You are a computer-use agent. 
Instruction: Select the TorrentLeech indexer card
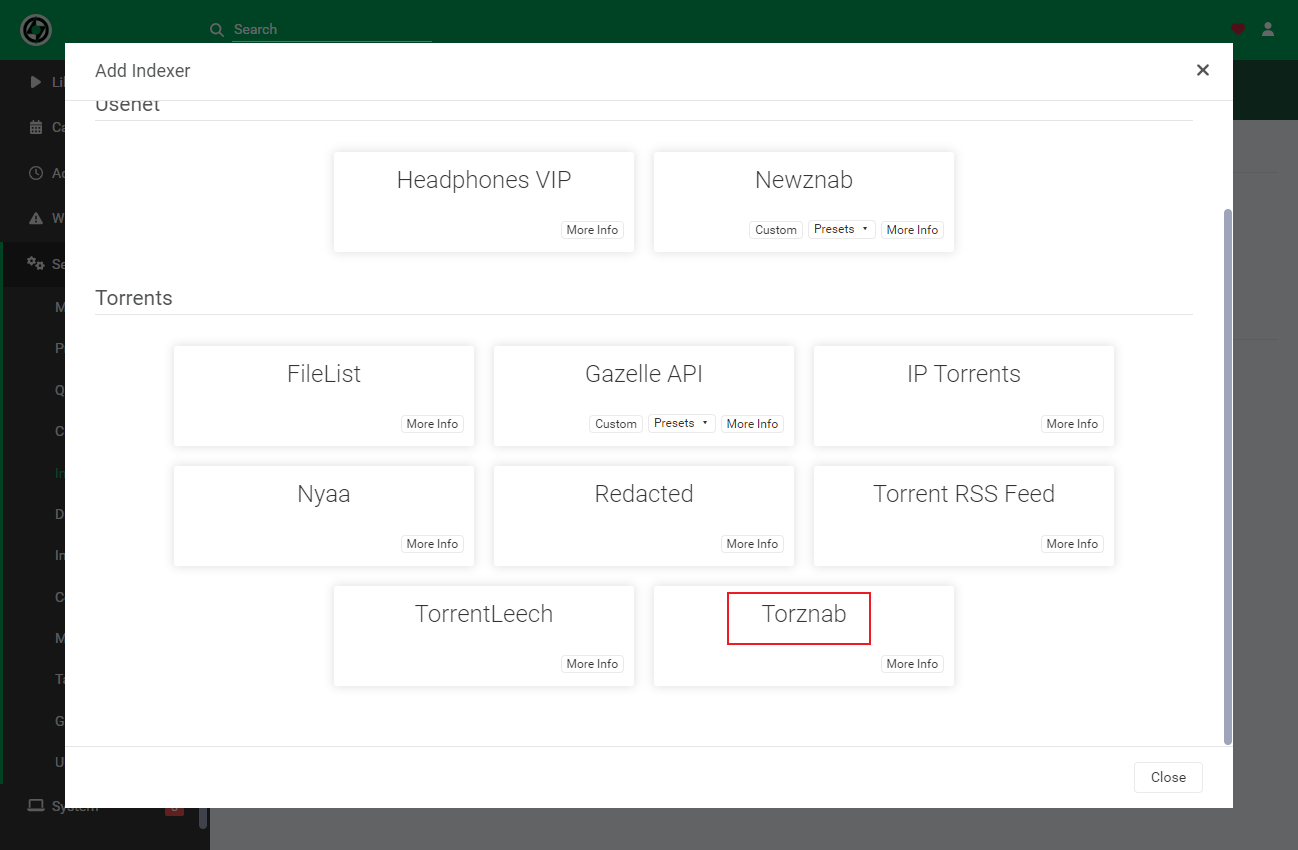click(x=484, y=636)
